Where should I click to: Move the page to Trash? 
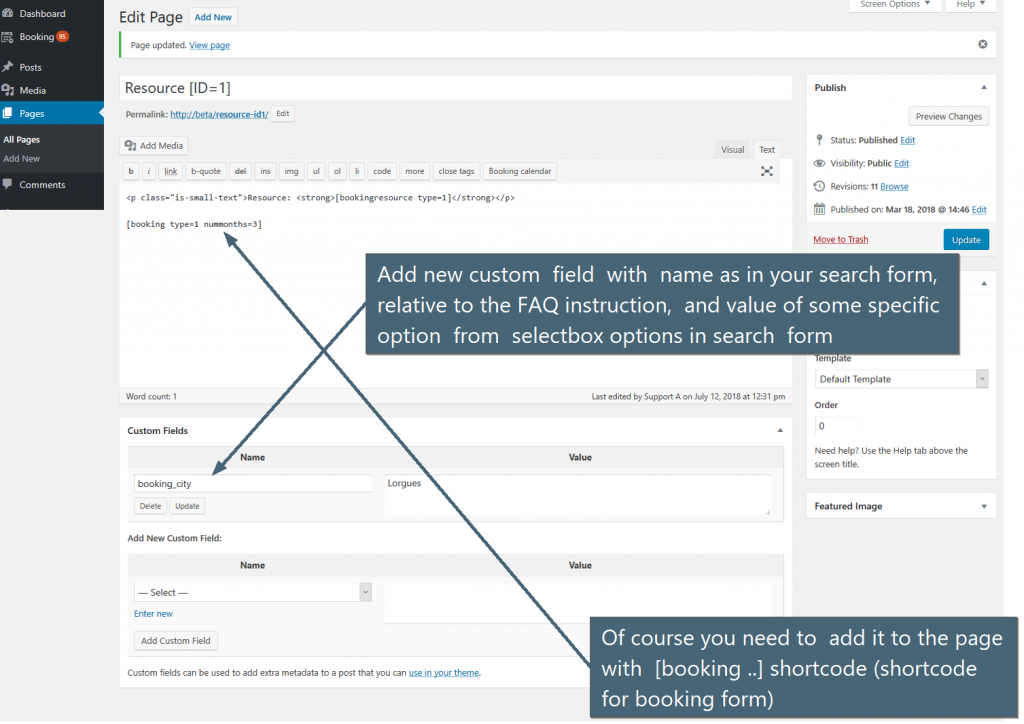840,239
